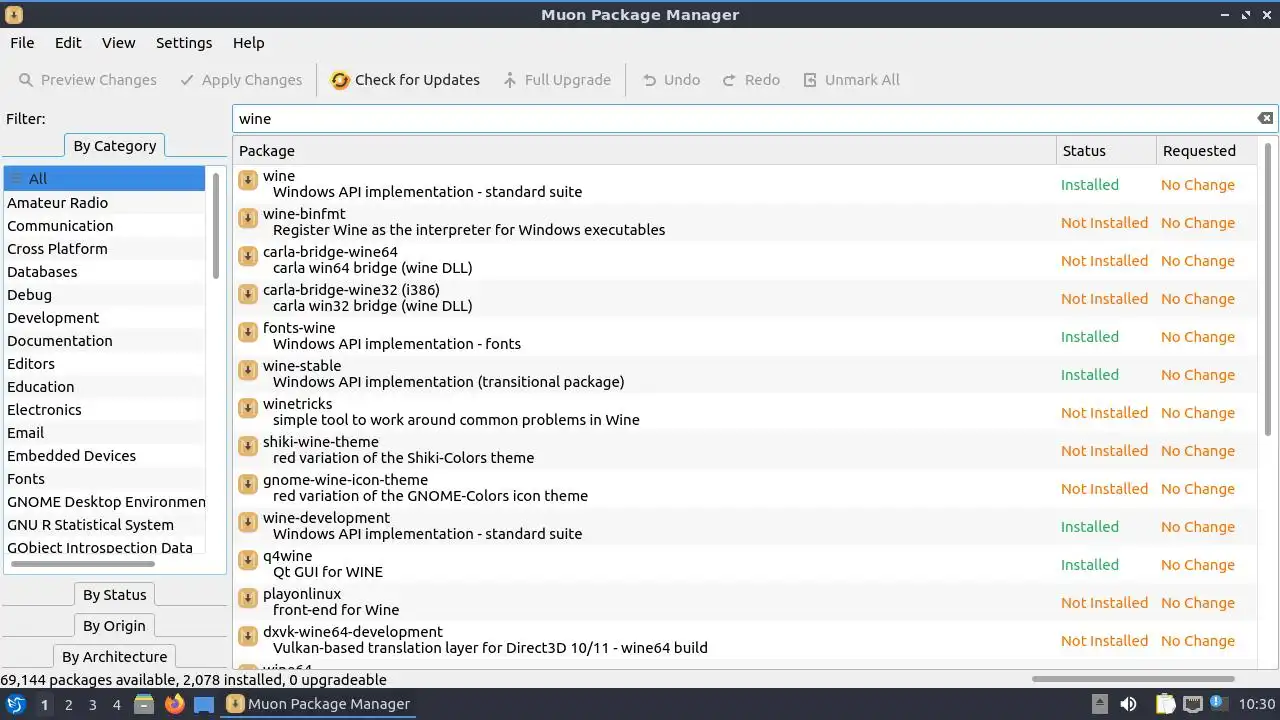The image size is (1280, 720).
Task: Click the package icon next to q4wine
Action: tap(248, 561)
